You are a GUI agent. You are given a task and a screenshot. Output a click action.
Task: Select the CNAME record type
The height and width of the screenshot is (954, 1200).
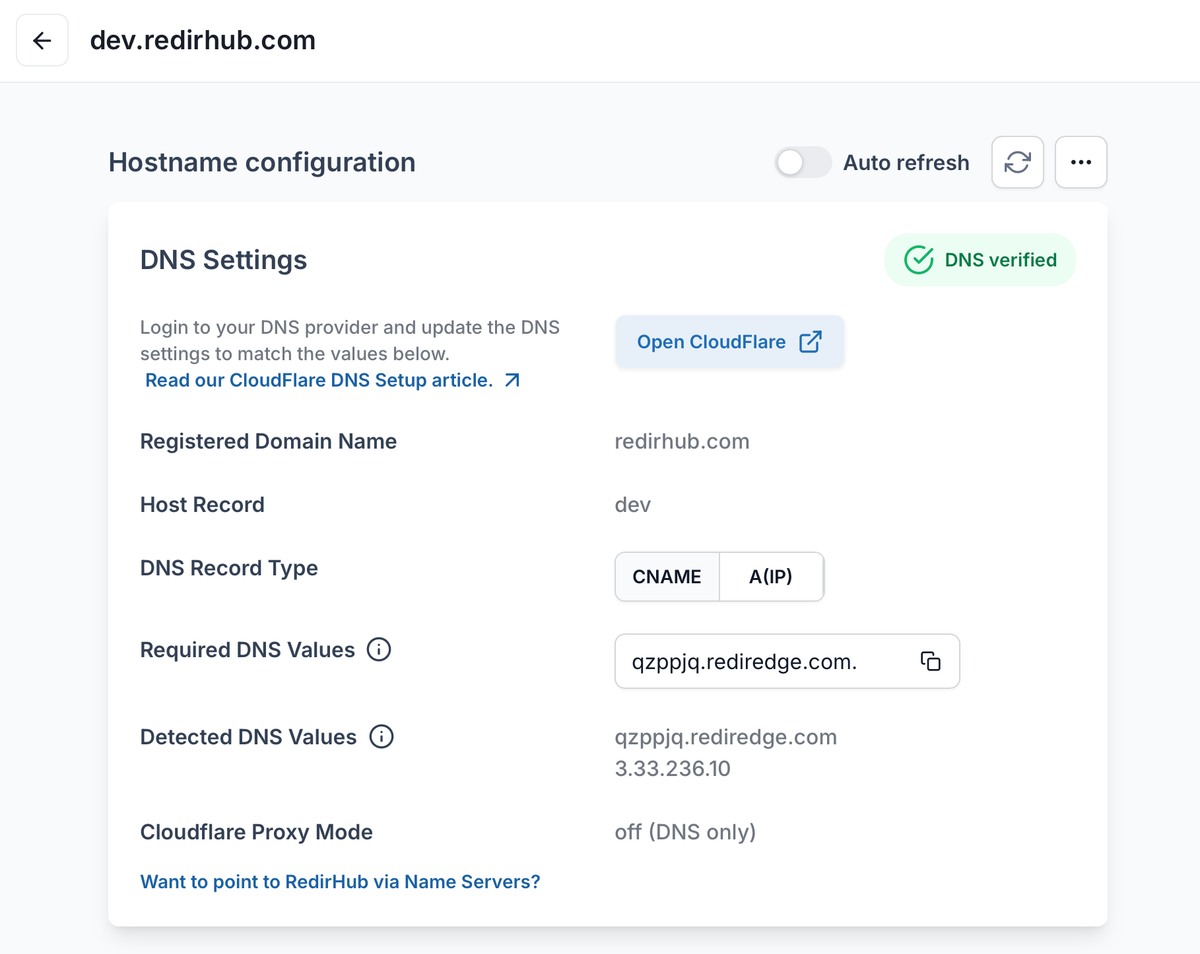[x=667, y=577]
